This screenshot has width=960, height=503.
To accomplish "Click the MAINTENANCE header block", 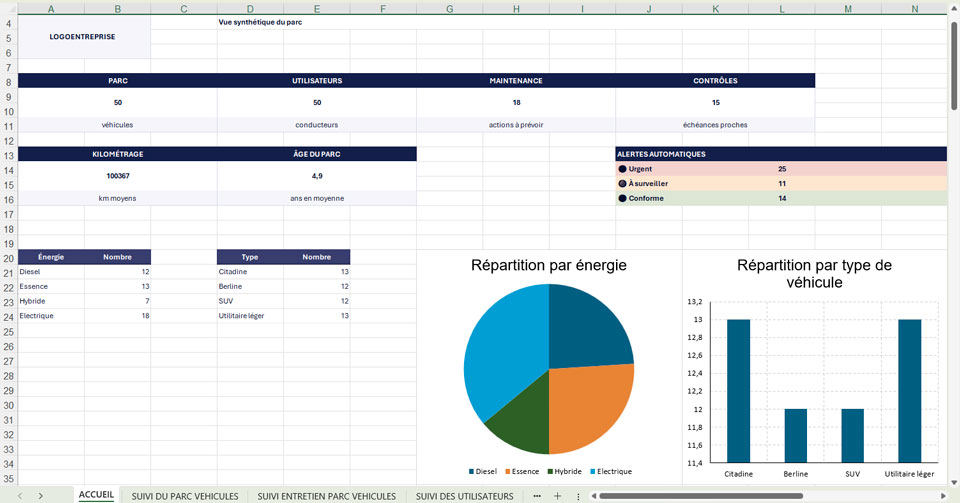I will pyautogui.click(x=516, y=81).
